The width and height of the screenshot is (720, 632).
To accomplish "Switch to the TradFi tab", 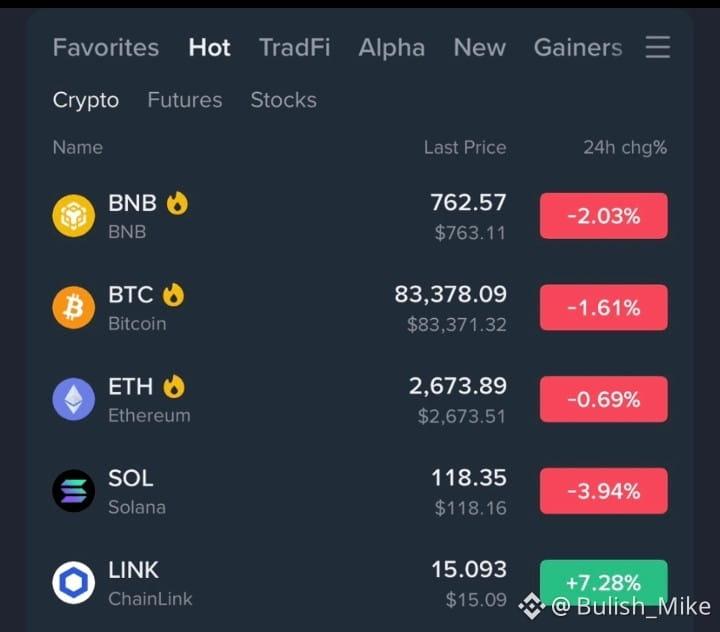I will pyautogui.click(x=294, y=47).
